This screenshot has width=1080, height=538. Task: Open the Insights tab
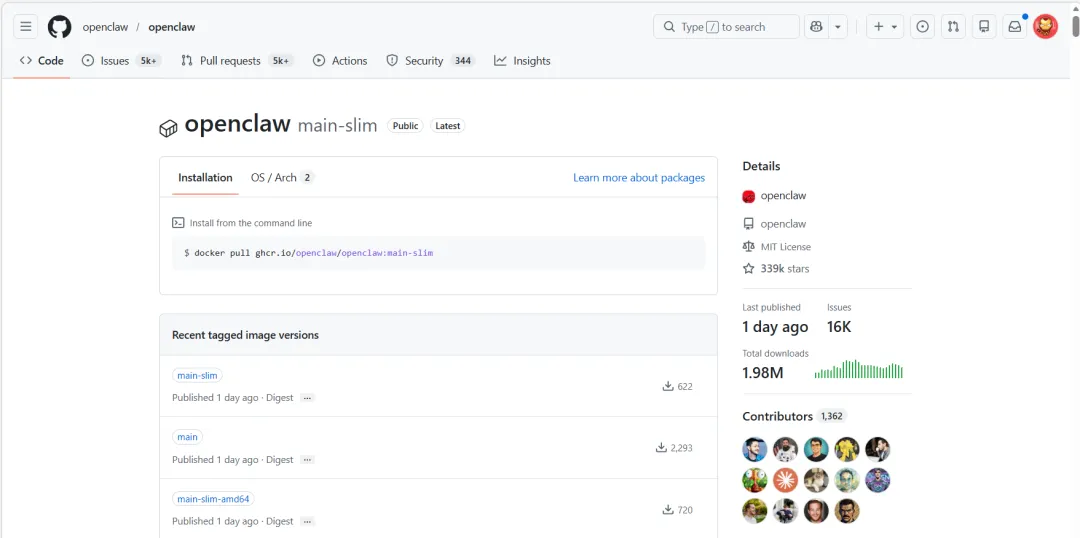tap(522, 61)
